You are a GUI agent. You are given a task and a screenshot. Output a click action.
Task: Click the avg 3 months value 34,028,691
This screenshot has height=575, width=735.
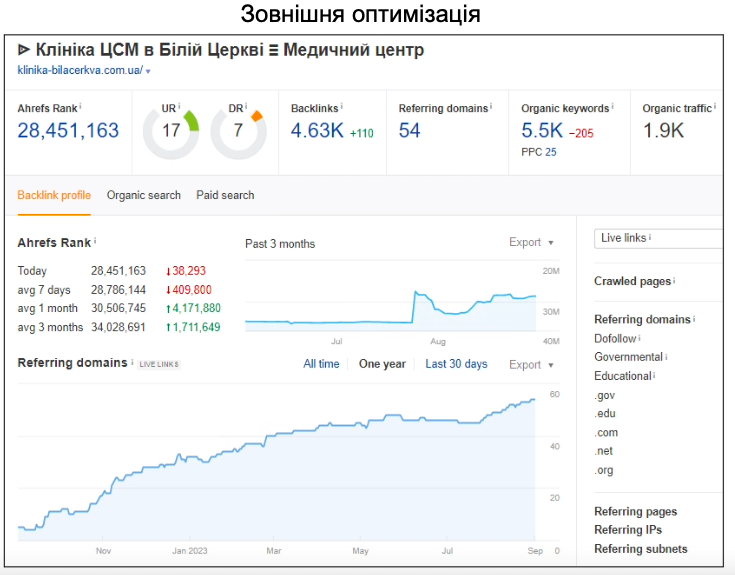click(118, 327)
